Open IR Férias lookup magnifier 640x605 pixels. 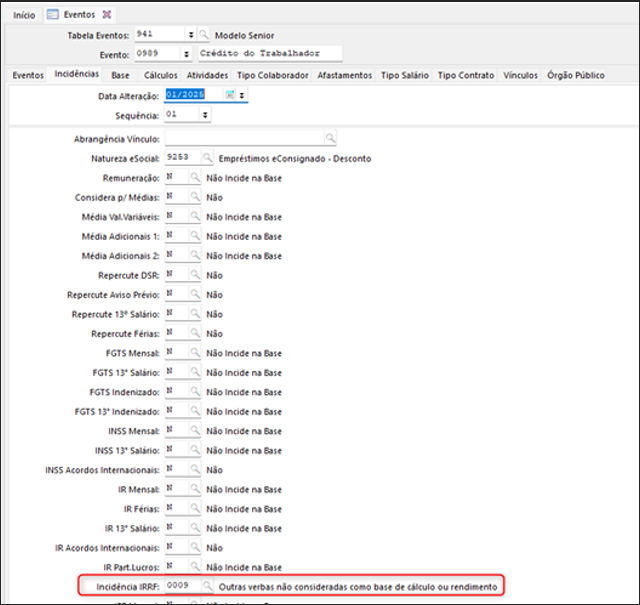[195, 508]
